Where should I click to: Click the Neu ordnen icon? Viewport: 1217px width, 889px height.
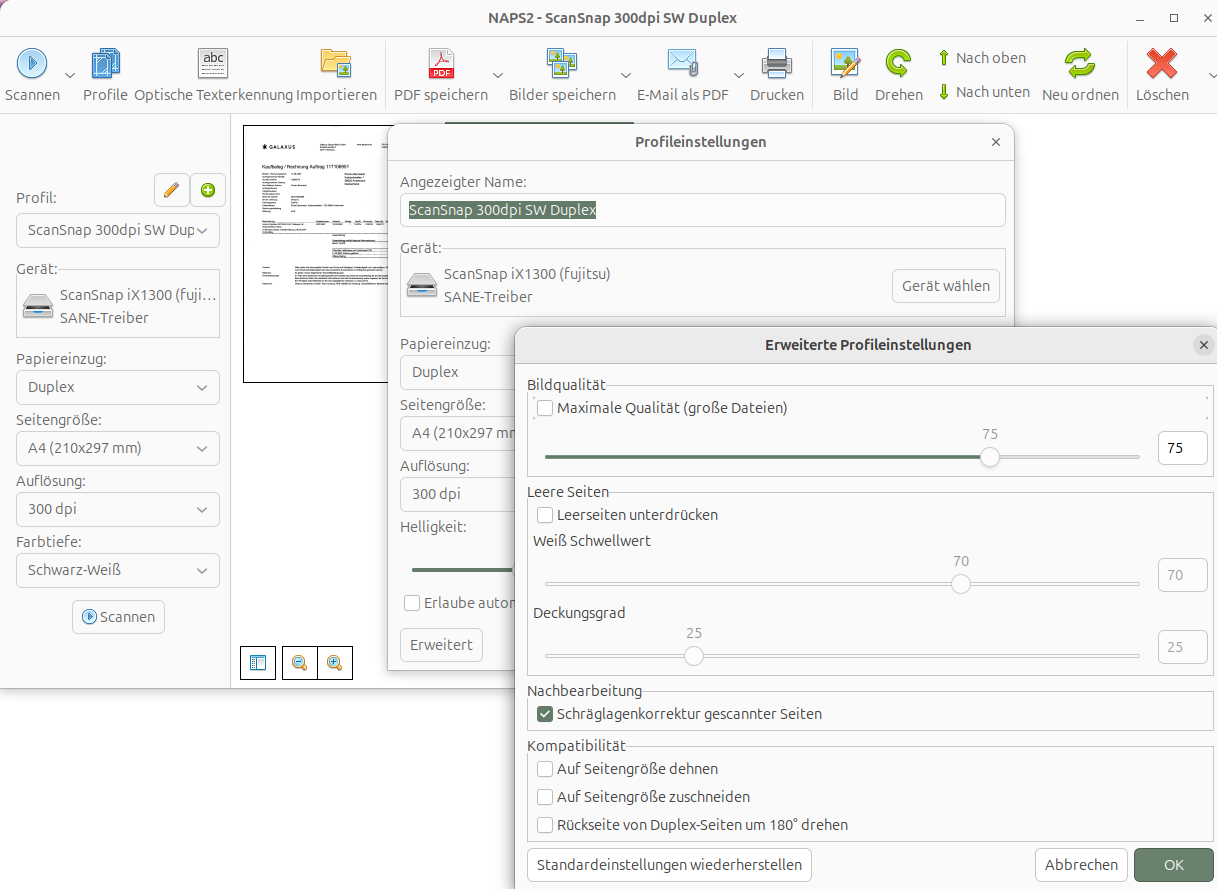1080,64
